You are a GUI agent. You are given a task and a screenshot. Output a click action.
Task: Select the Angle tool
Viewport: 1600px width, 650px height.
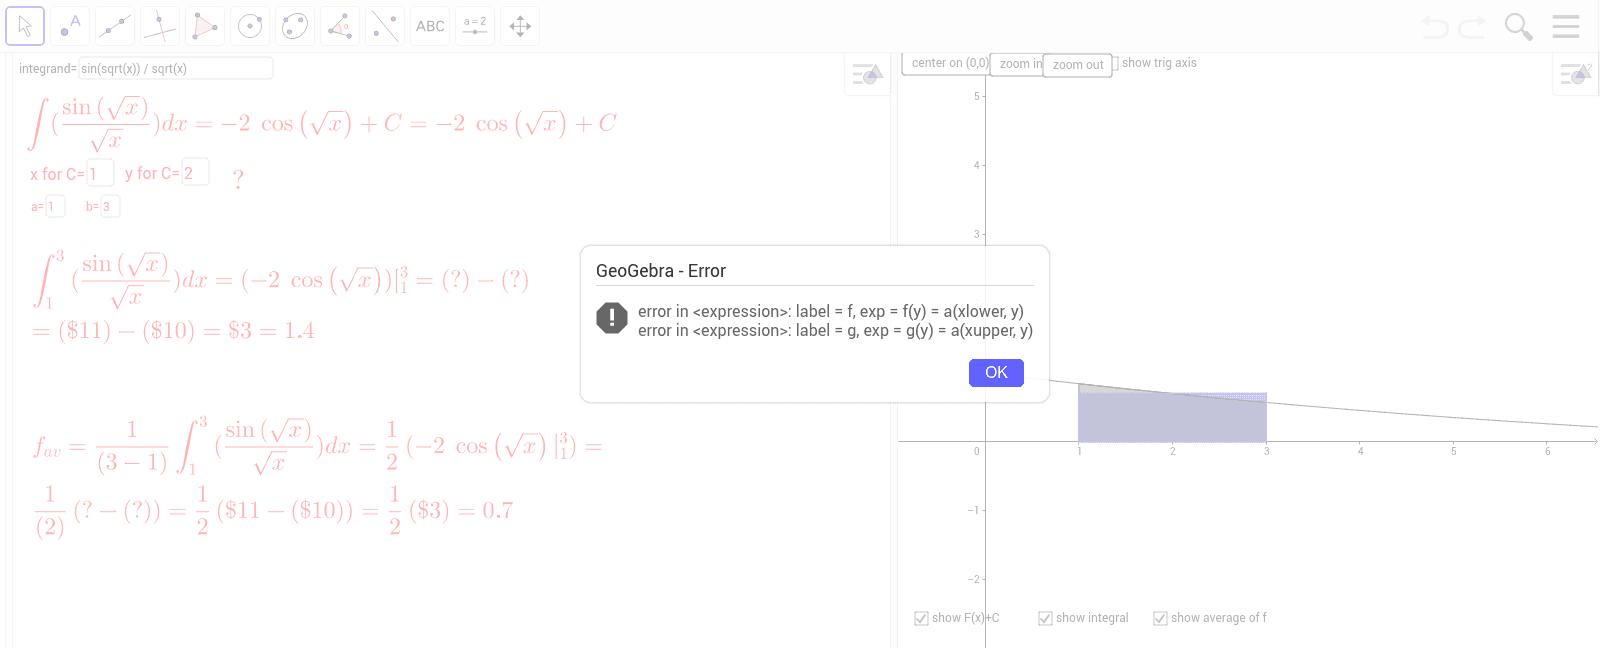click(x=340, y=26)
